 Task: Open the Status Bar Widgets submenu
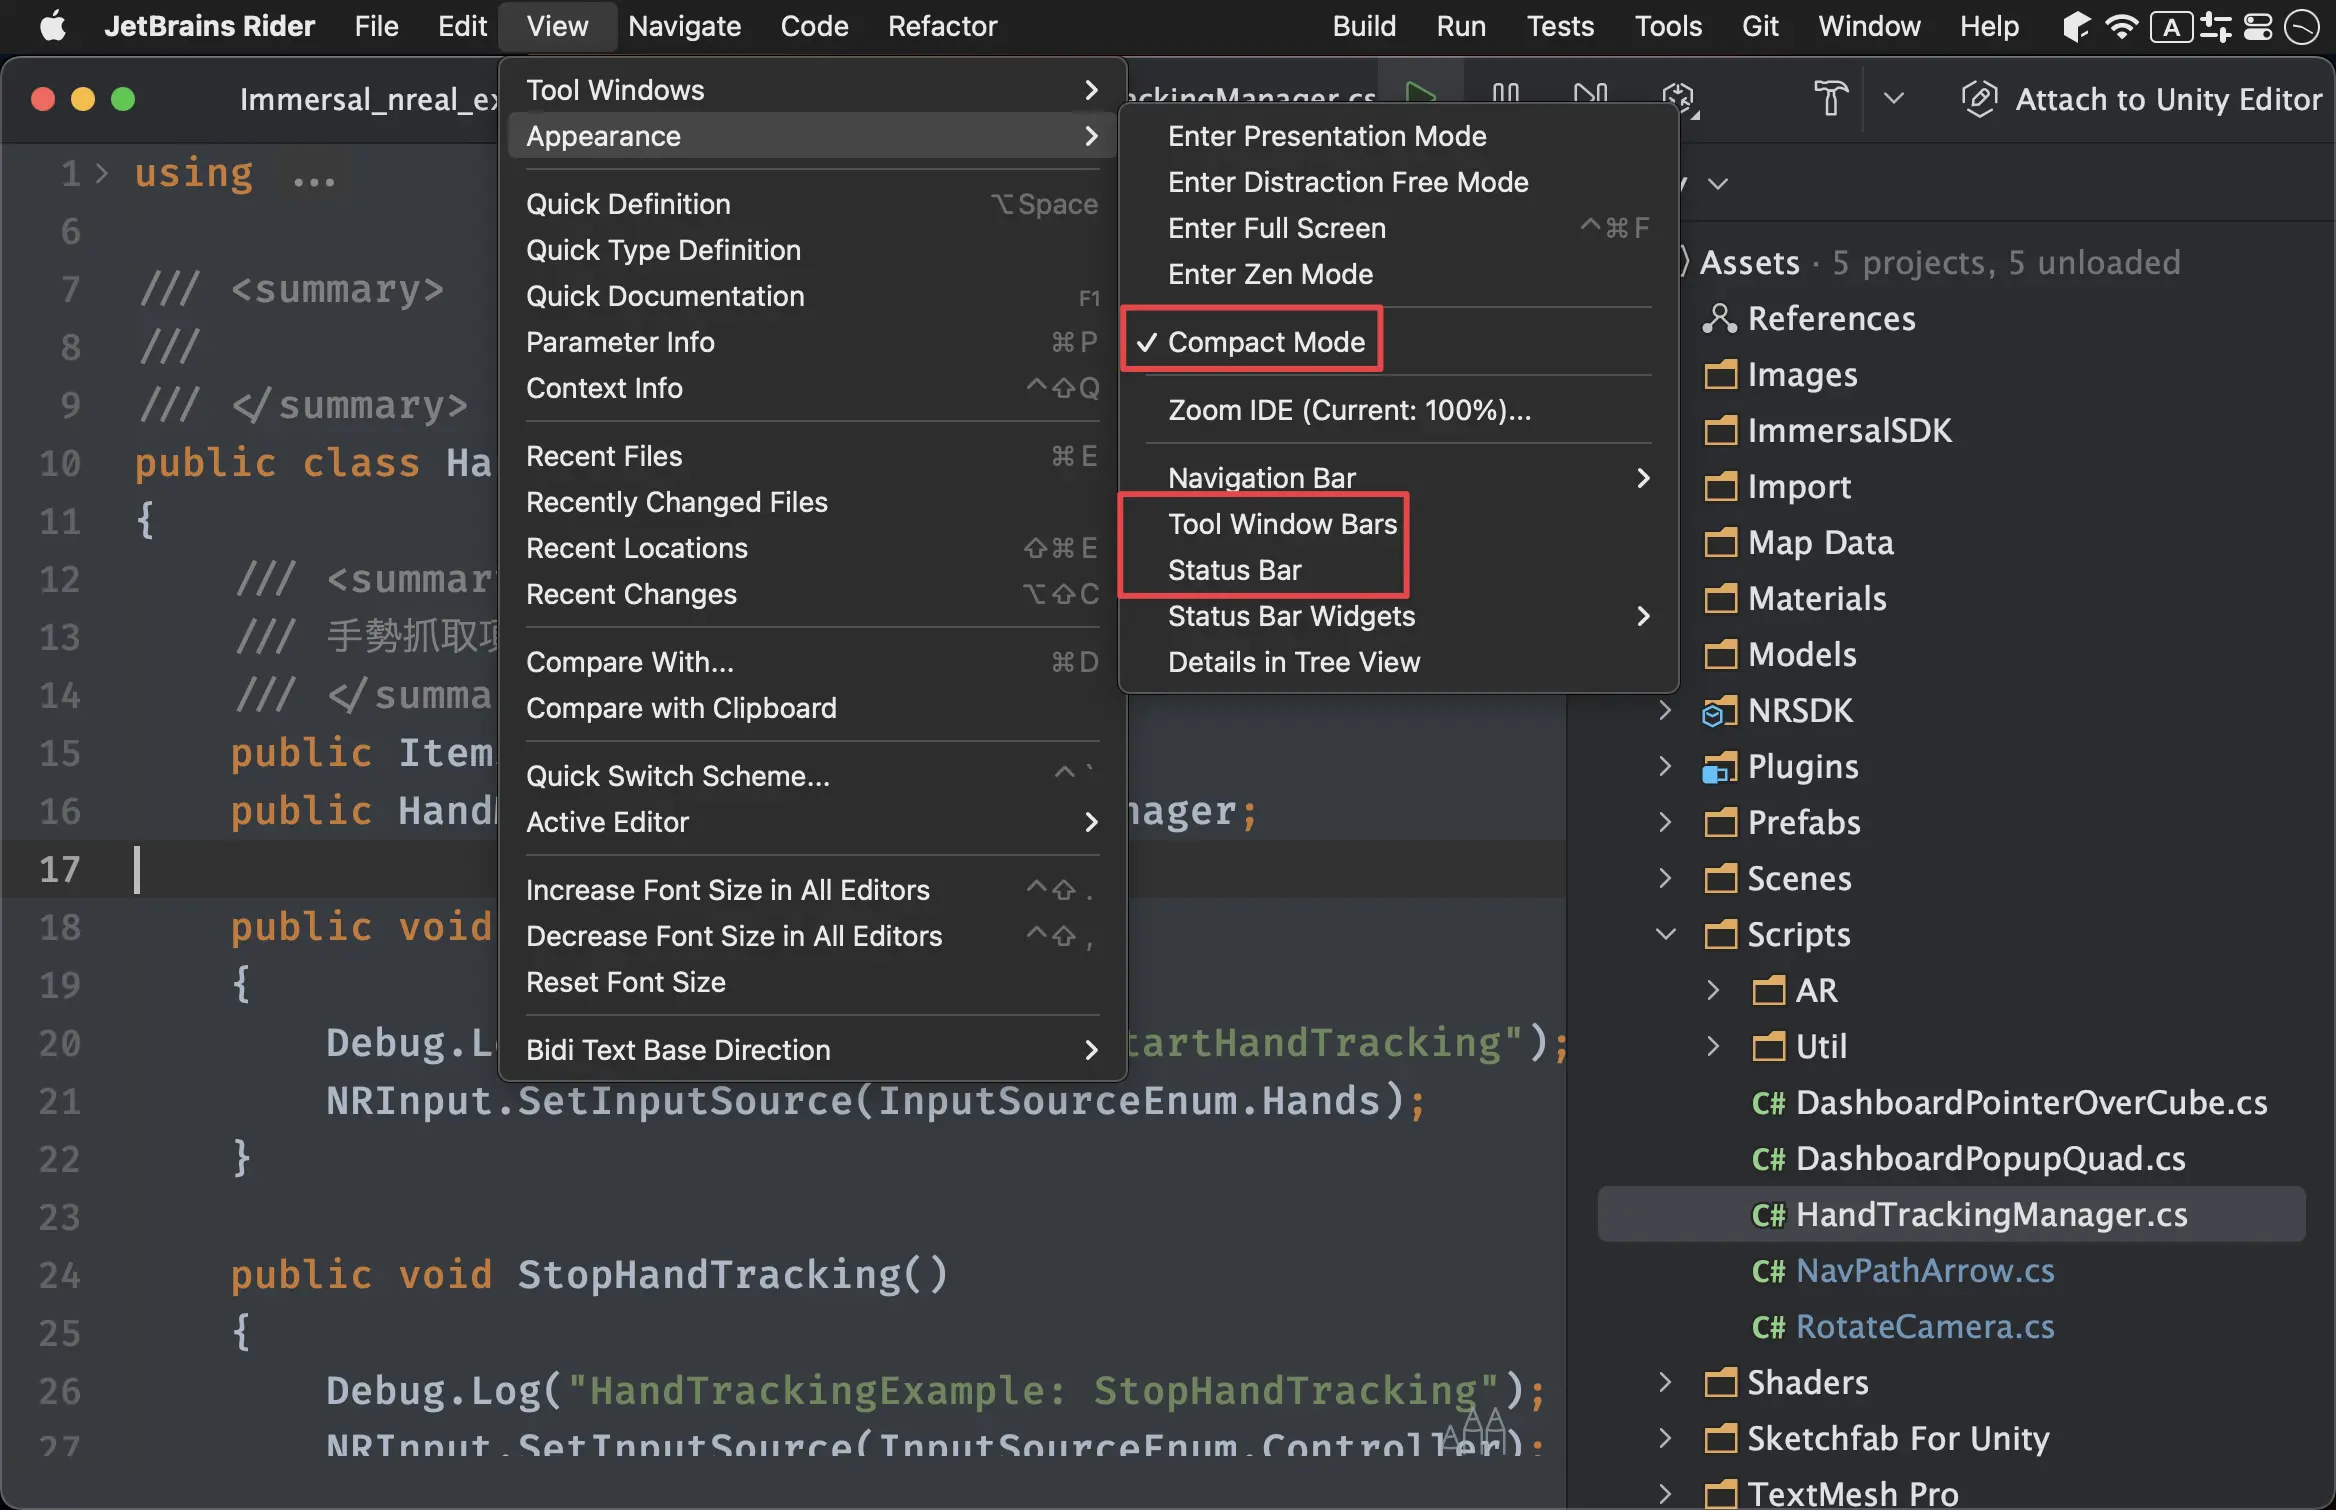click(x=1398, y=616)
